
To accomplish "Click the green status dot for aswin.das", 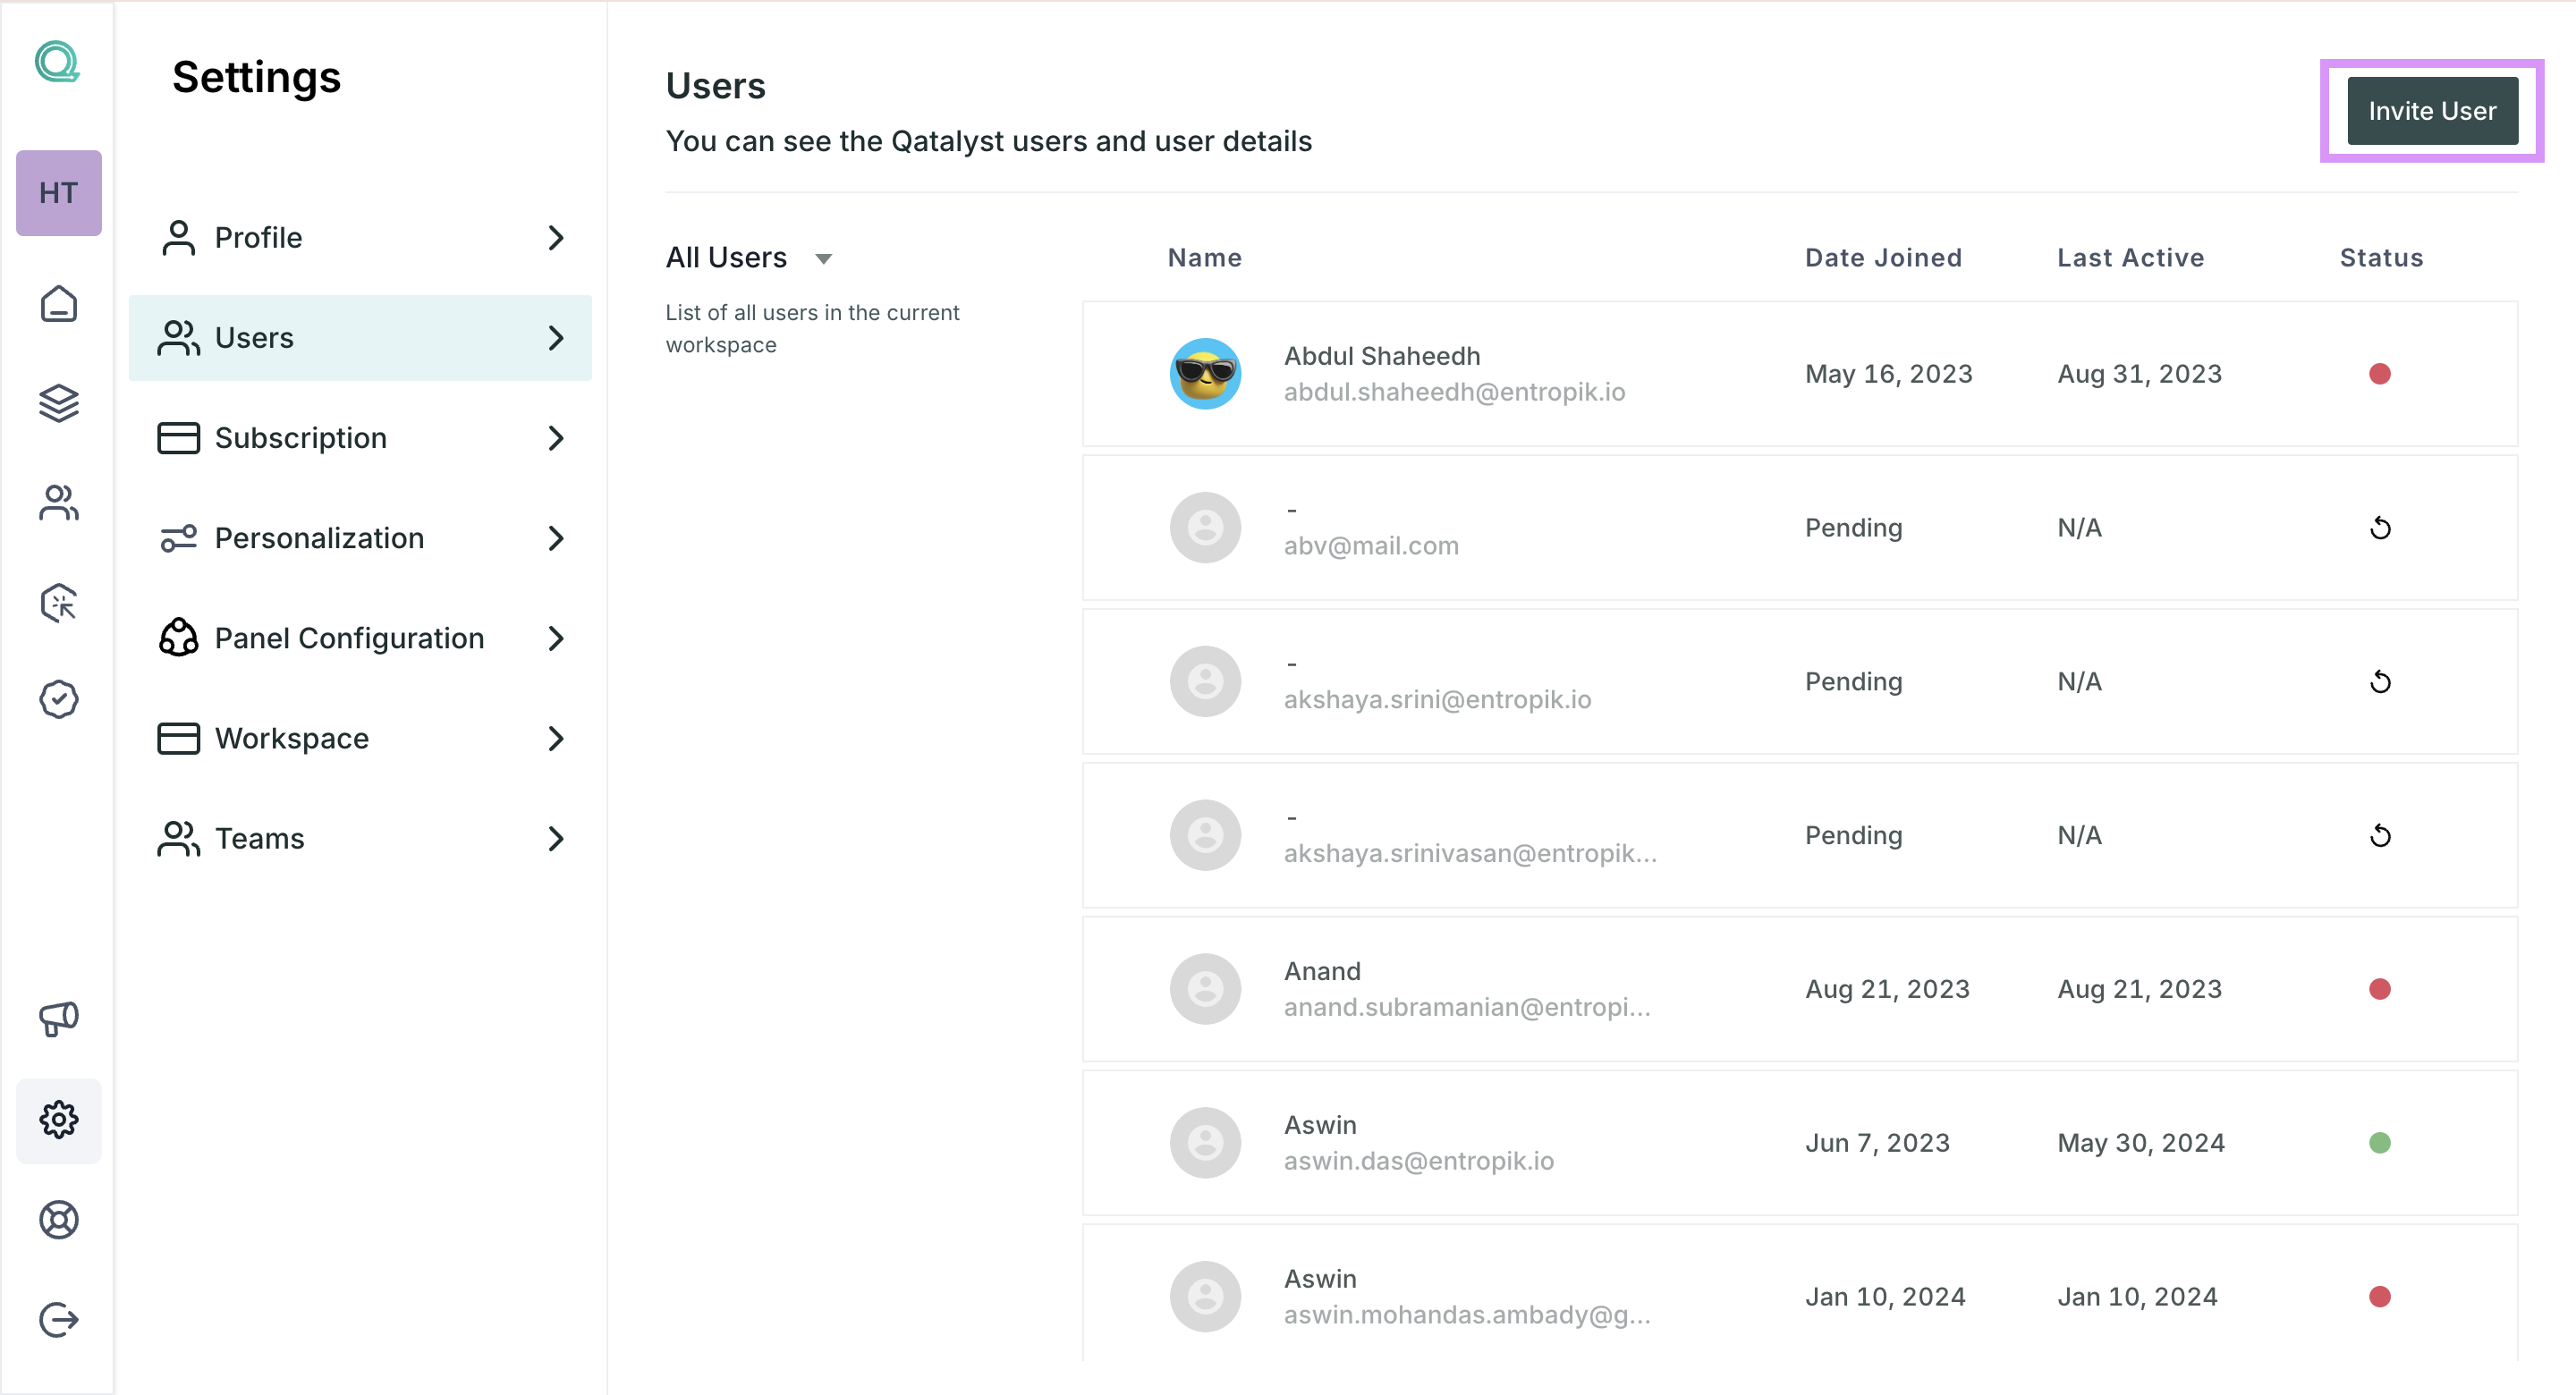I will click(x=2380, y=1143).
